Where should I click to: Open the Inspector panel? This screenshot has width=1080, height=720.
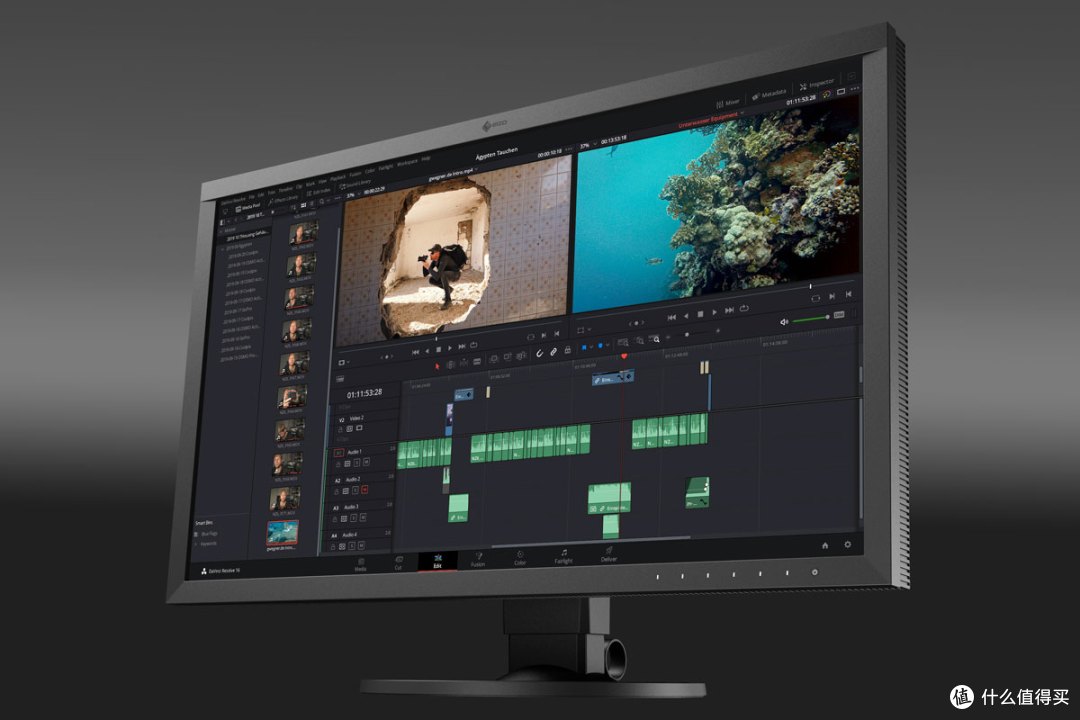click(817, 84)
